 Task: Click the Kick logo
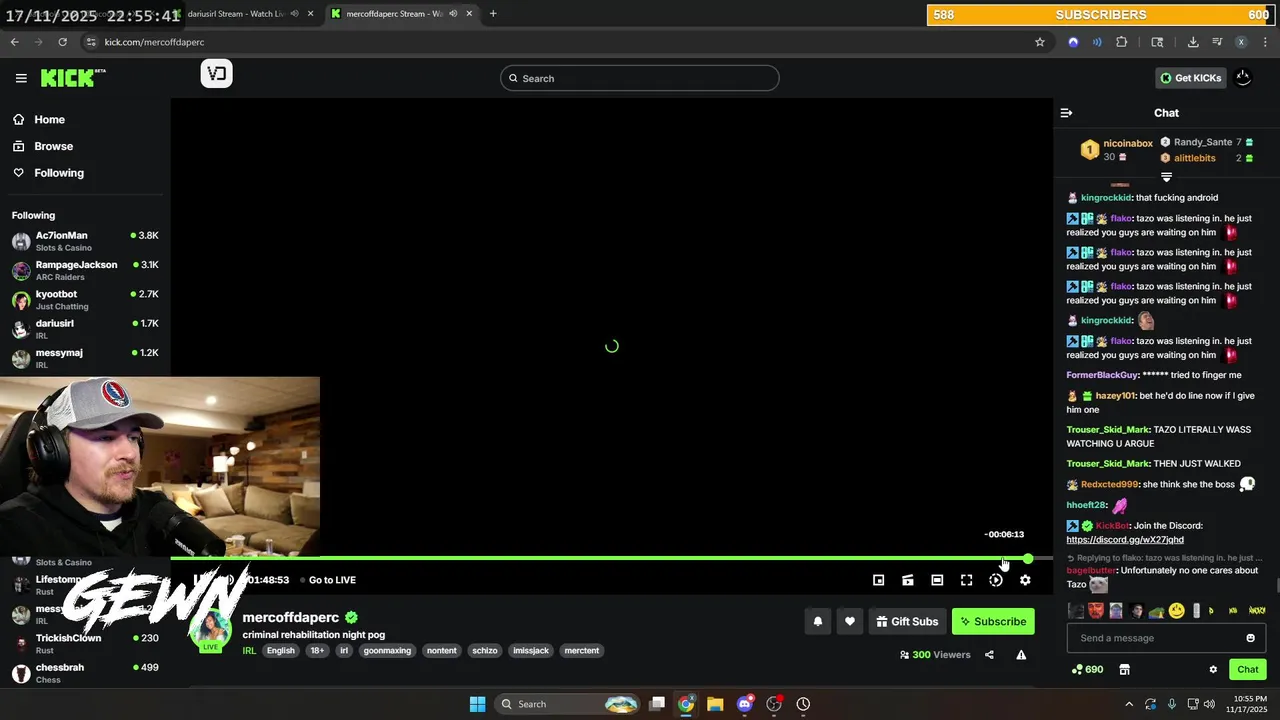tap(73, 78)
